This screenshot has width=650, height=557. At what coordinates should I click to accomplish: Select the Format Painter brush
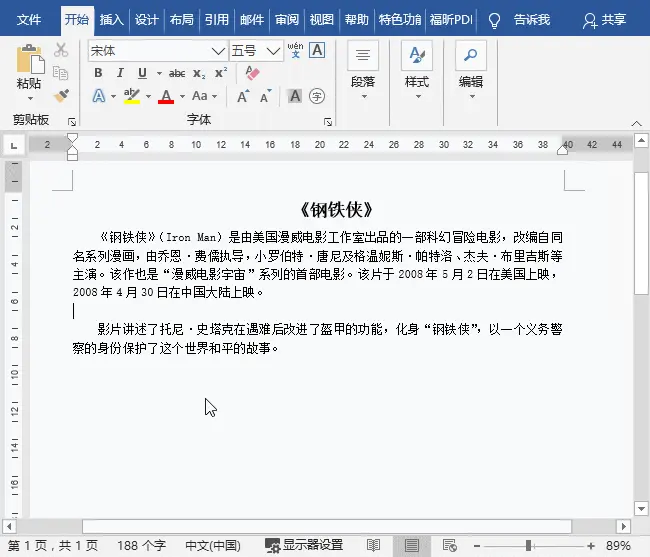[x=61, y=96]
